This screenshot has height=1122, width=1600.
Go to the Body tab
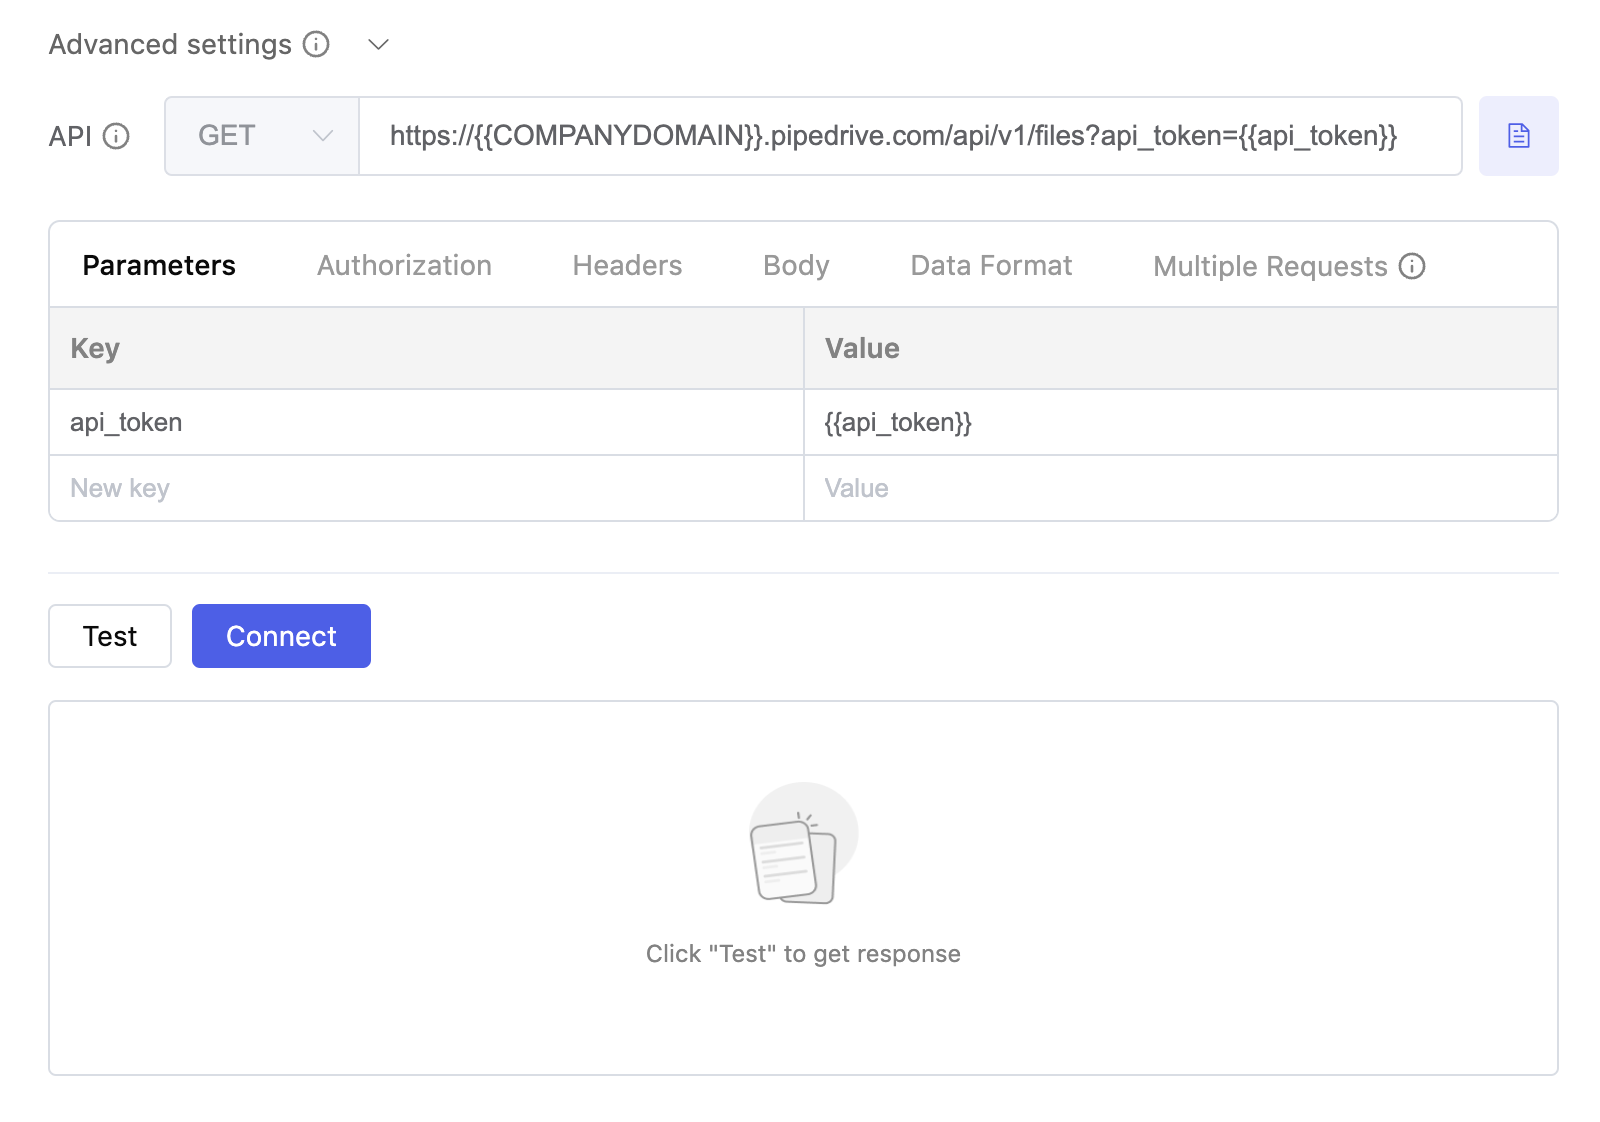pos(796,266)
